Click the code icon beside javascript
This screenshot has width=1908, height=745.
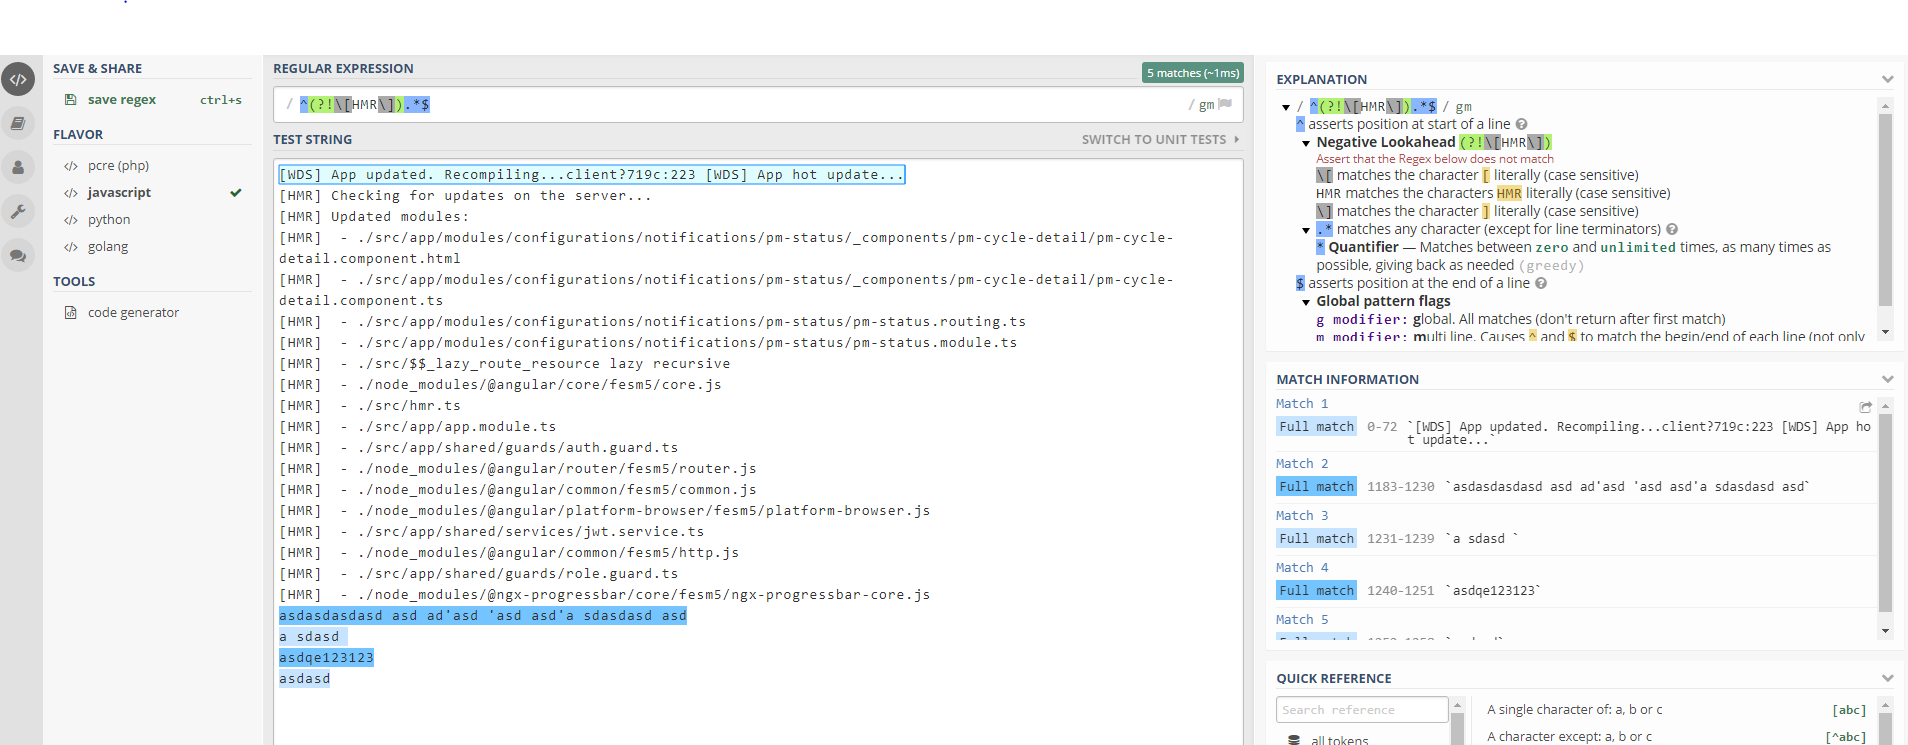point(71,193)
